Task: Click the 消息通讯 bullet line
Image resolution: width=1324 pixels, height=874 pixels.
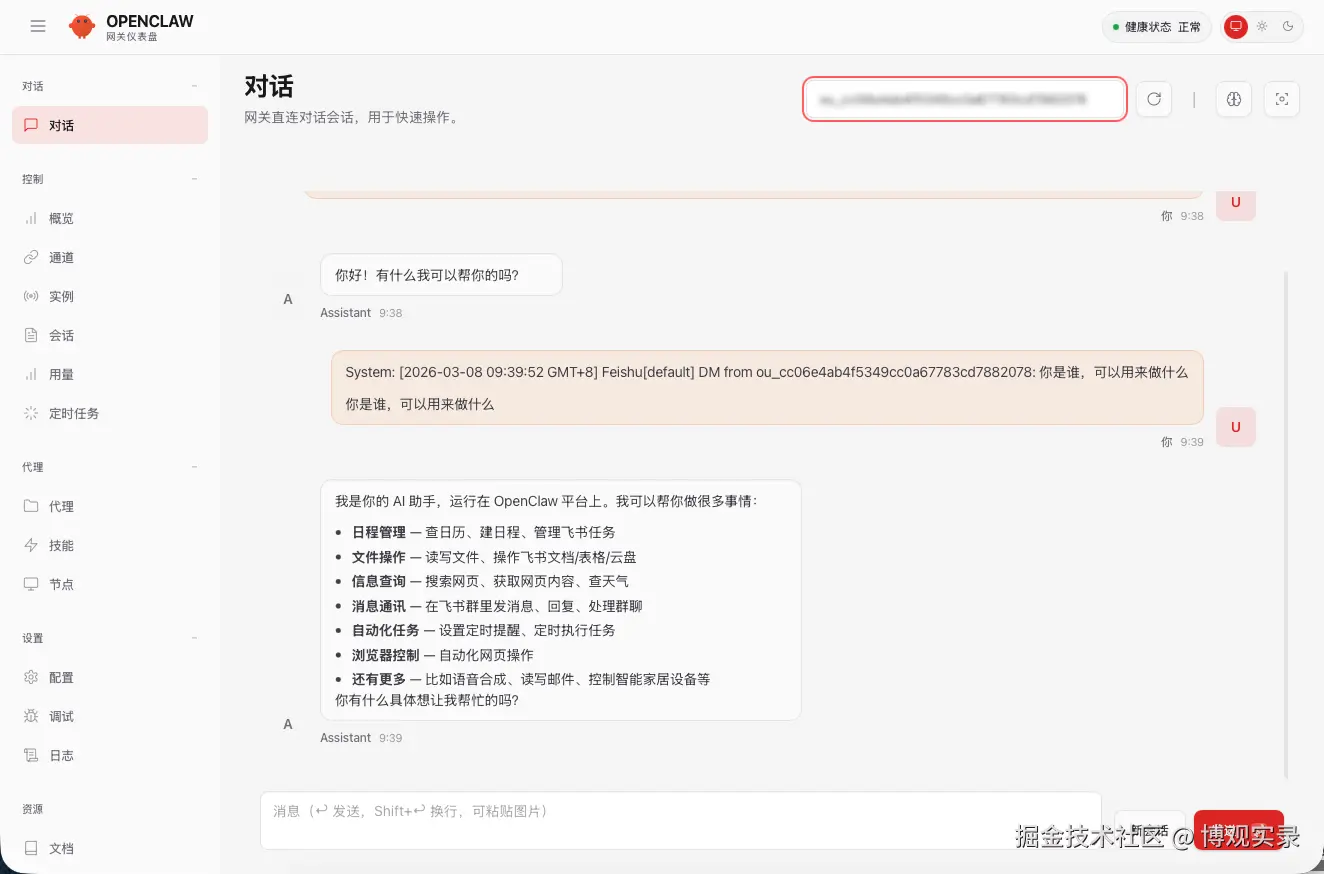Action: pos(497,606)
